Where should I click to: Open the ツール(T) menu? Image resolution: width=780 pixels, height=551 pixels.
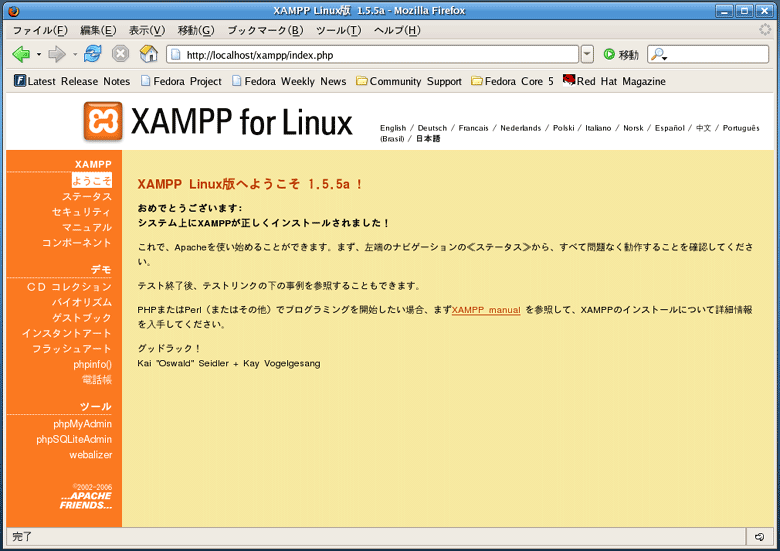338,30
